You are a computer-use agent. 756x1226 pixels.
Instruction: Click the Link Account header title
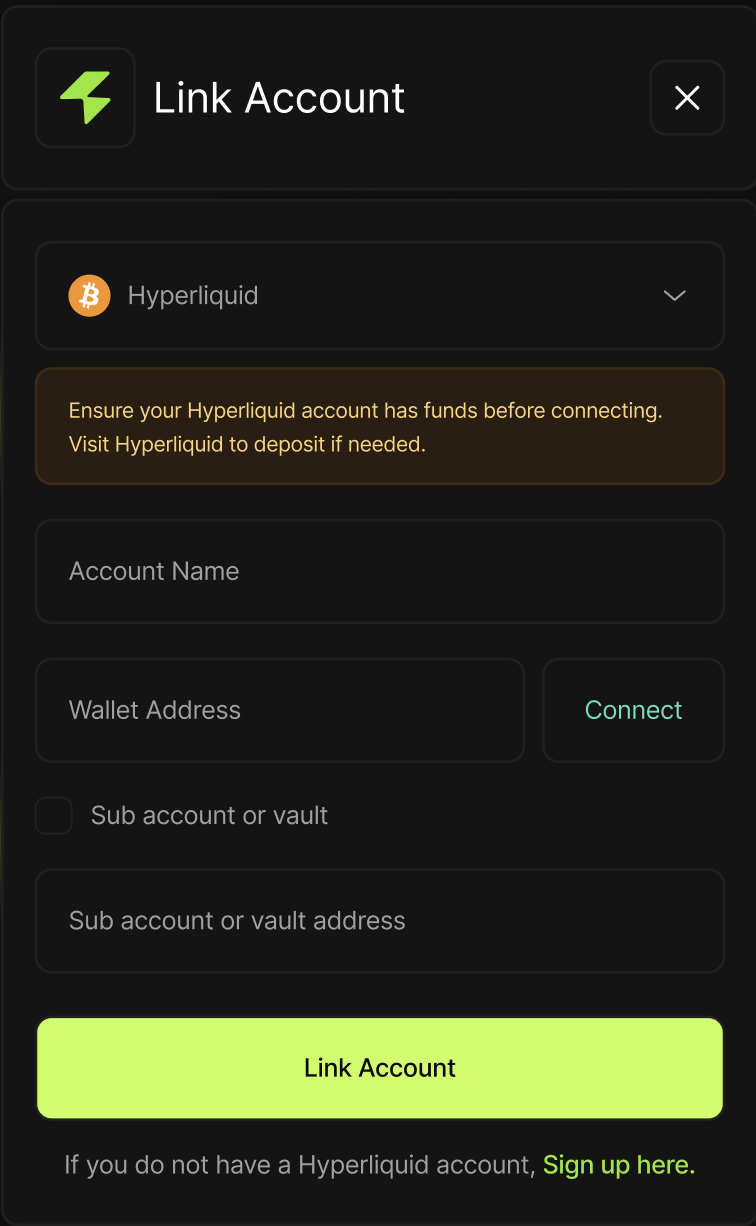point(279,98)
